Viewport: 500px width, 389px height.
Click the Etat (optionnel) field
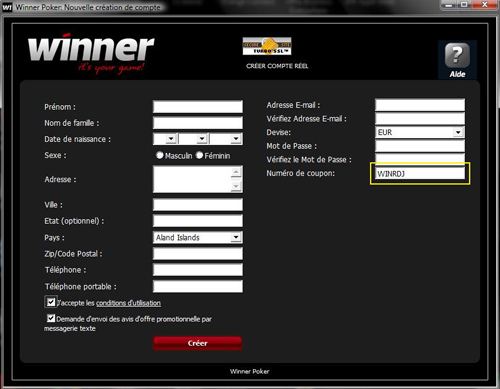pyautogui.click(x=198, y=221)
